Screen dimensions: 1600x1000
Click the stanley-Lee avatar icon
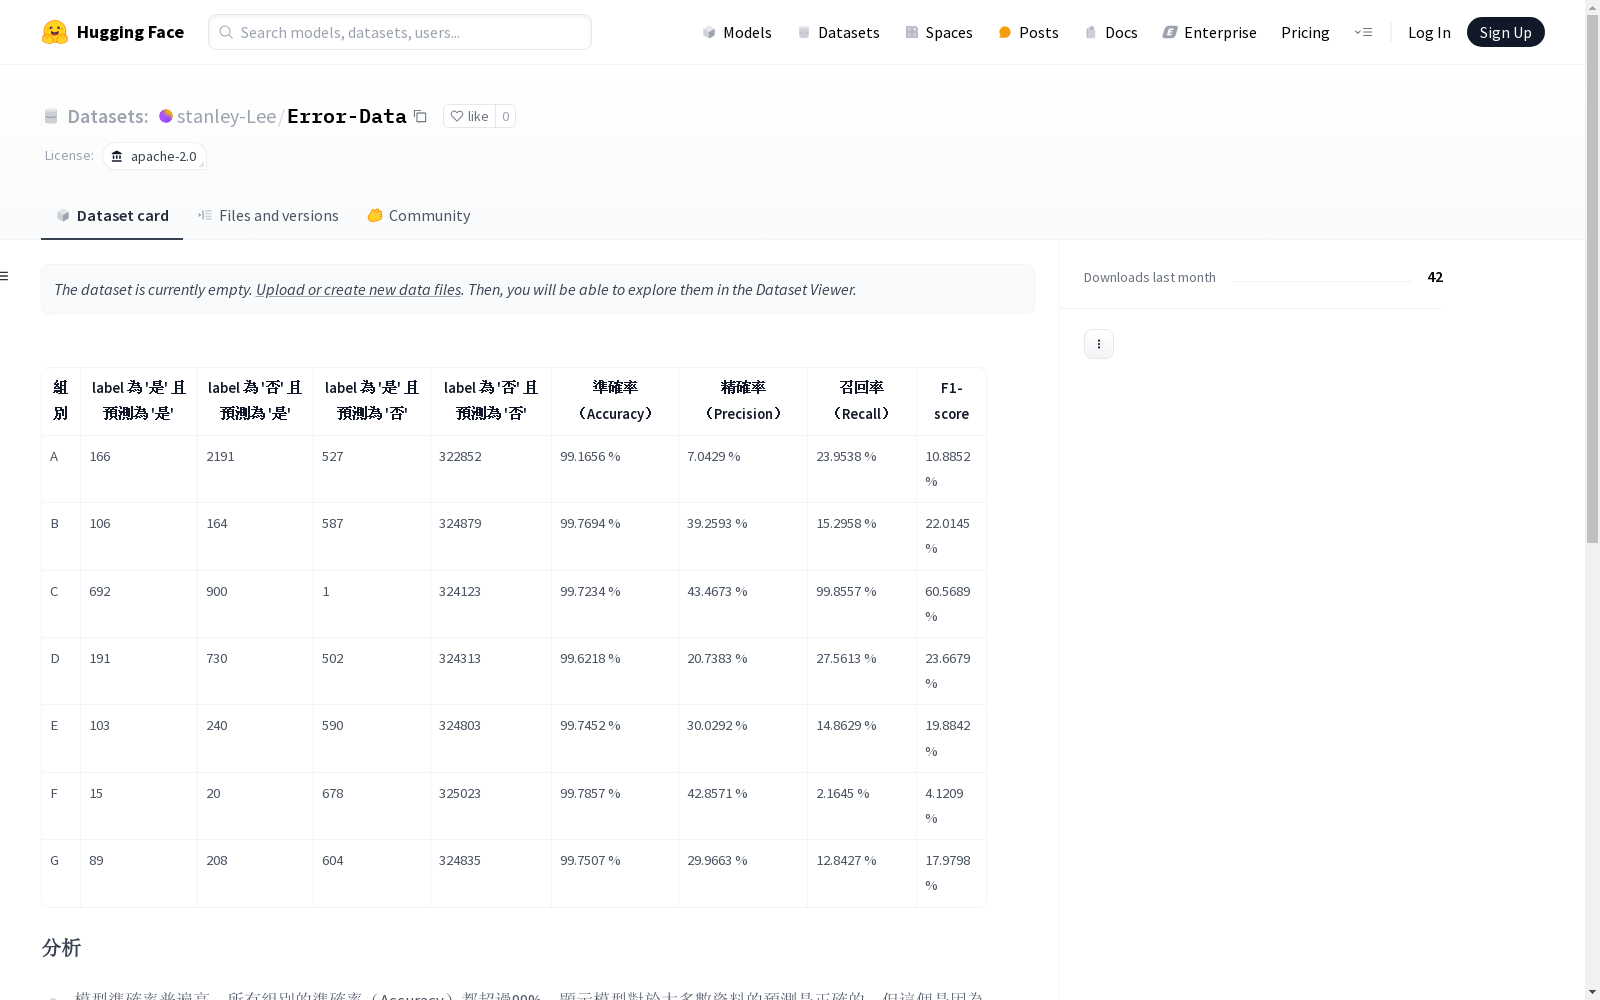coord(166,116)
